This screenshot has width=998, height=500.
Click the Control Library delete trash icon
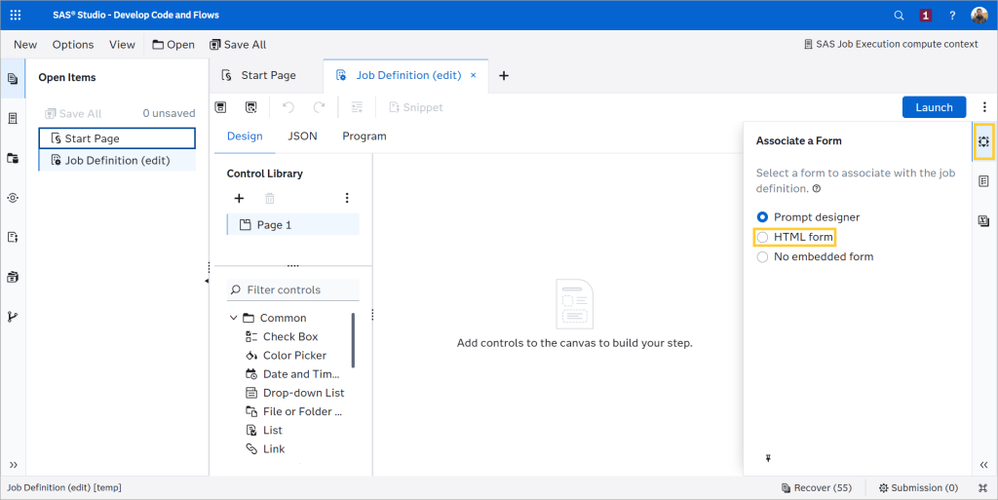pyautogui.click(x=270, y=198)
